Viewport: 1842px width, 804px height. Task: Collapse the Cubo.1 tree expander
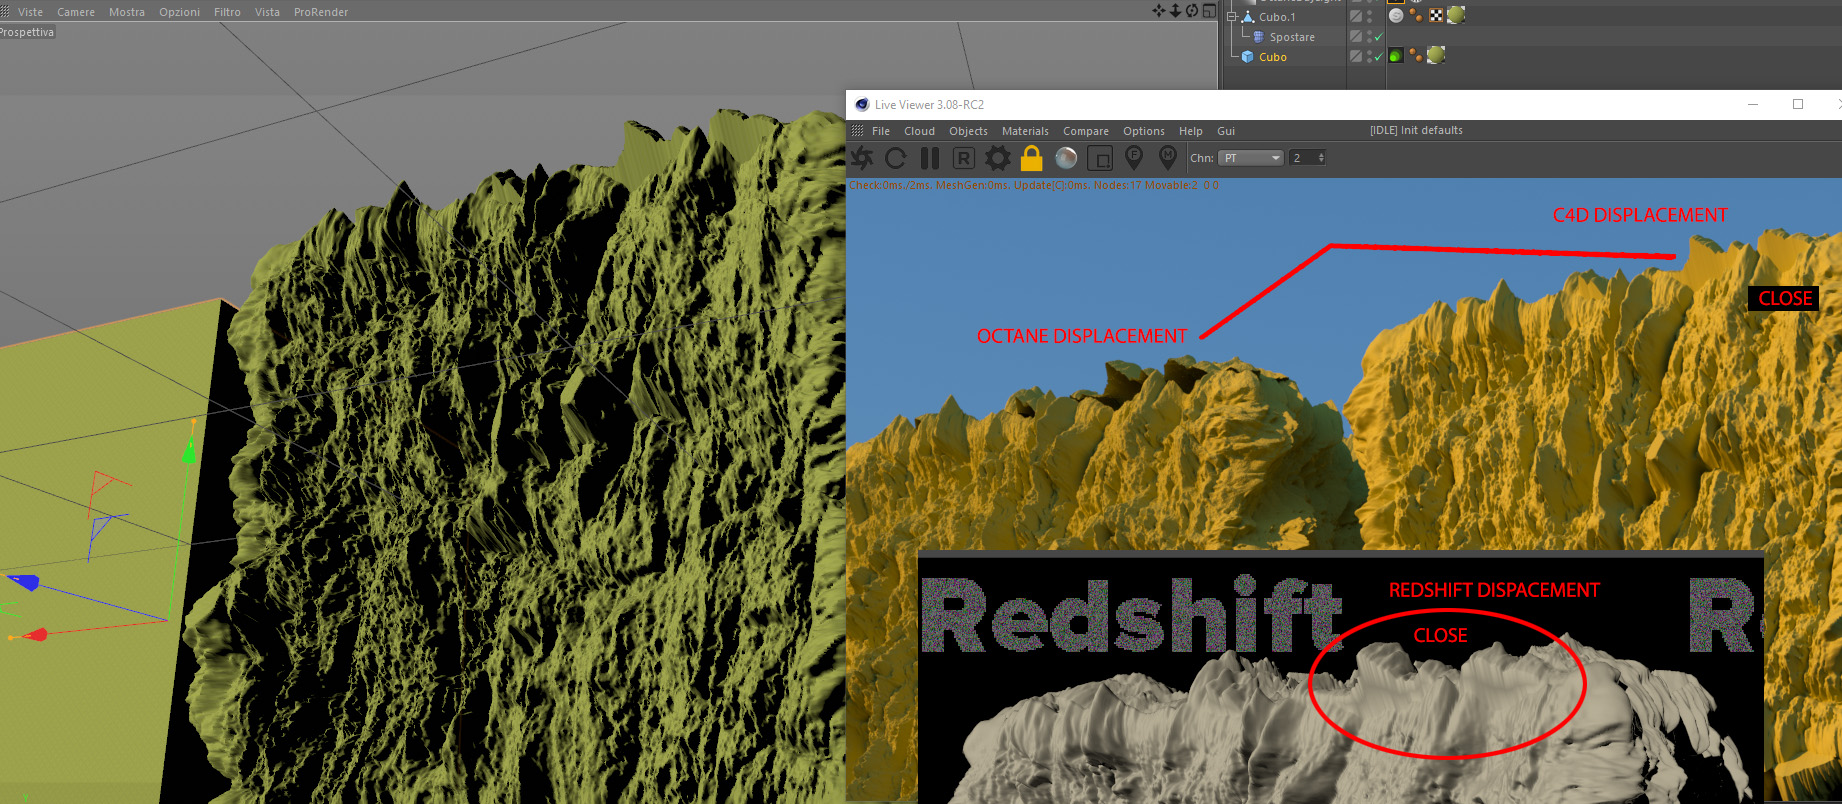click(1232, 17)
